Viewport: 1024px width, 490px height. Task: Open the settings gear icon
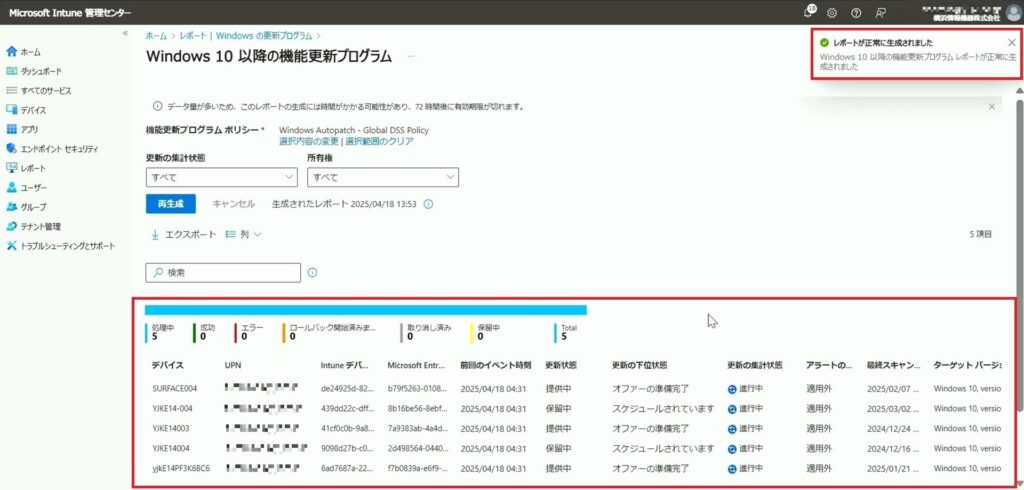coord(832,12)
